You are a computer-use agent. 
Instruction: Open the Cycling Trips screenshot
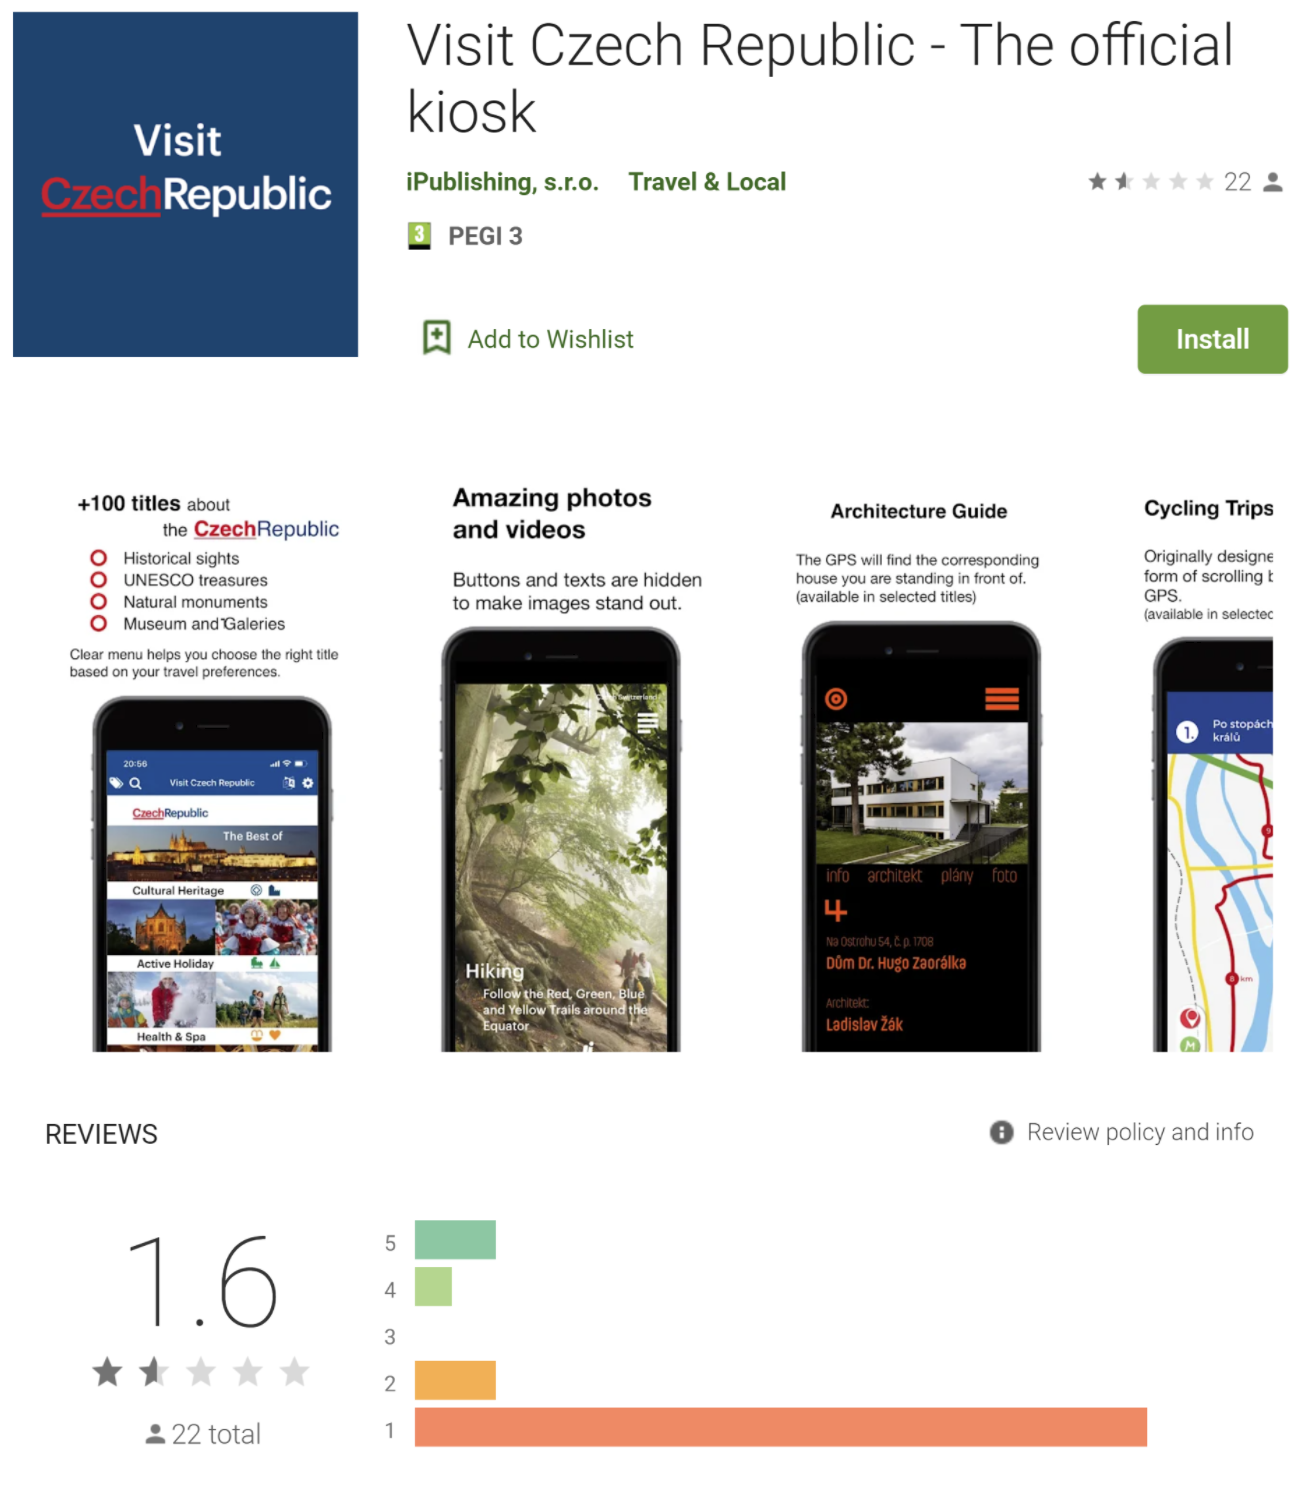[1209, 769]
